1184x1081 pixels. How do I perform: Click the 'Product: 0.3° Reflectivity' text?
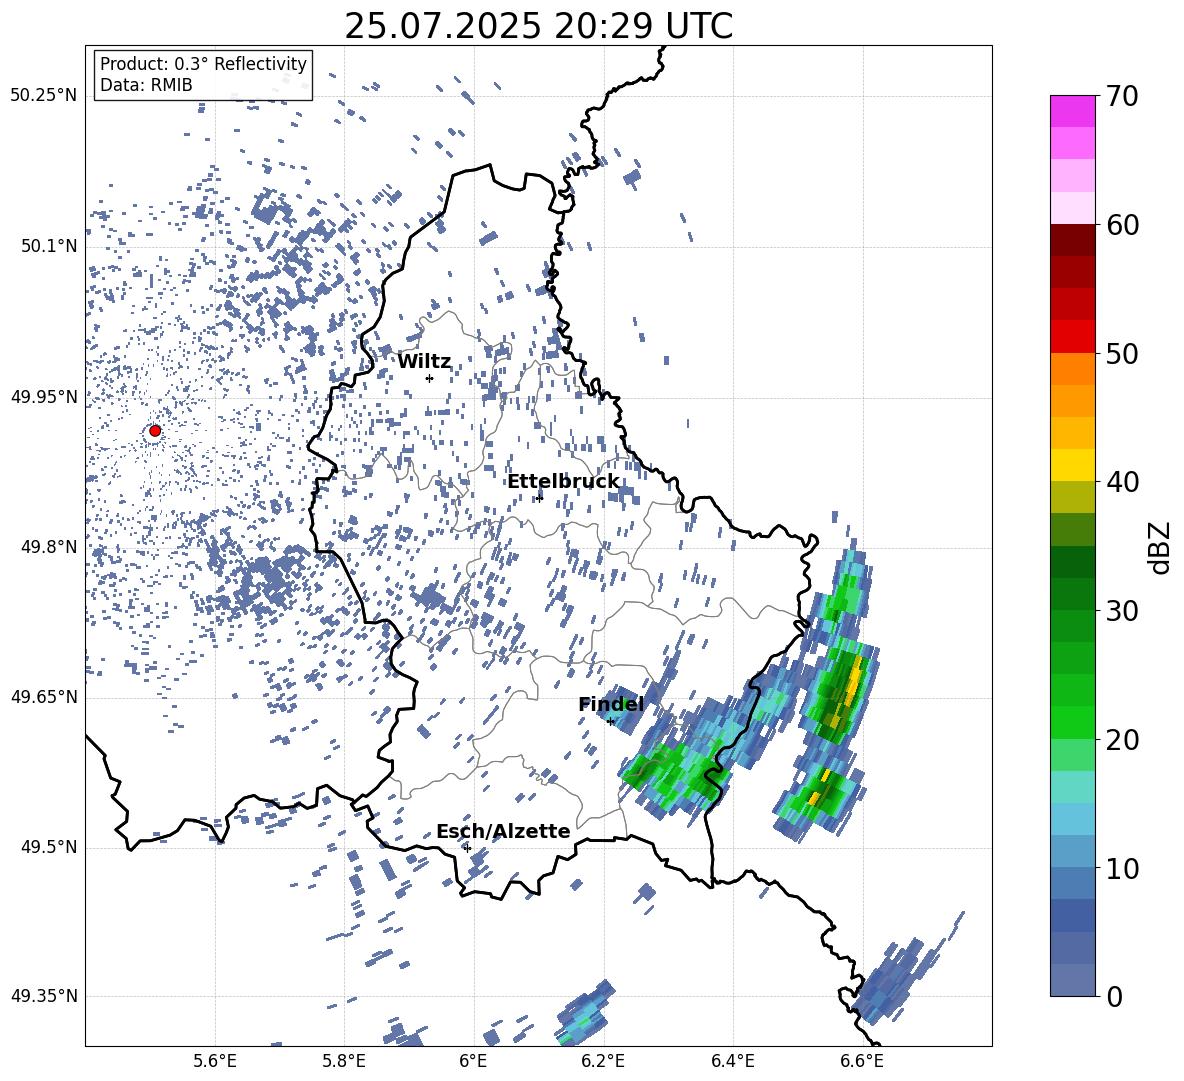(x=203, y=63)
